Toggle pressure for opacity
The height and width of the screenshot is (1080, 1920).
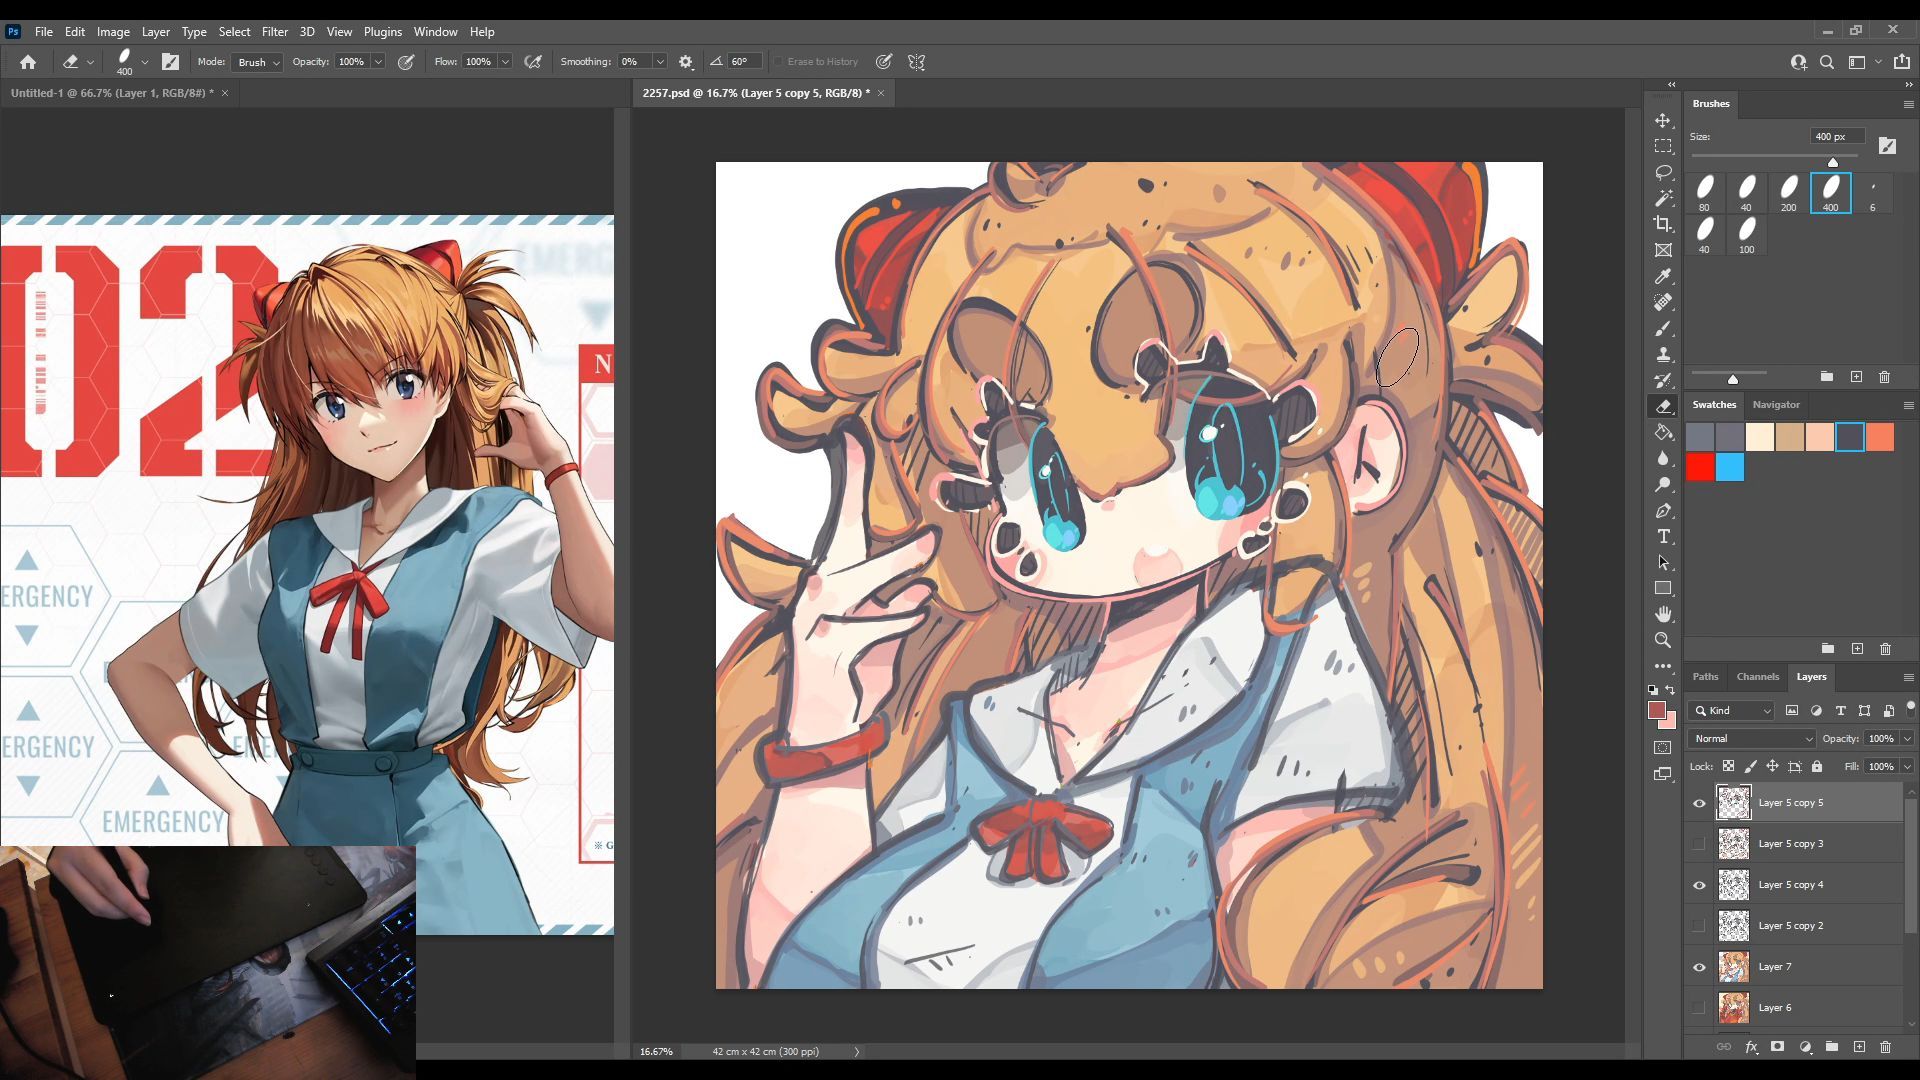coord(406,62)
